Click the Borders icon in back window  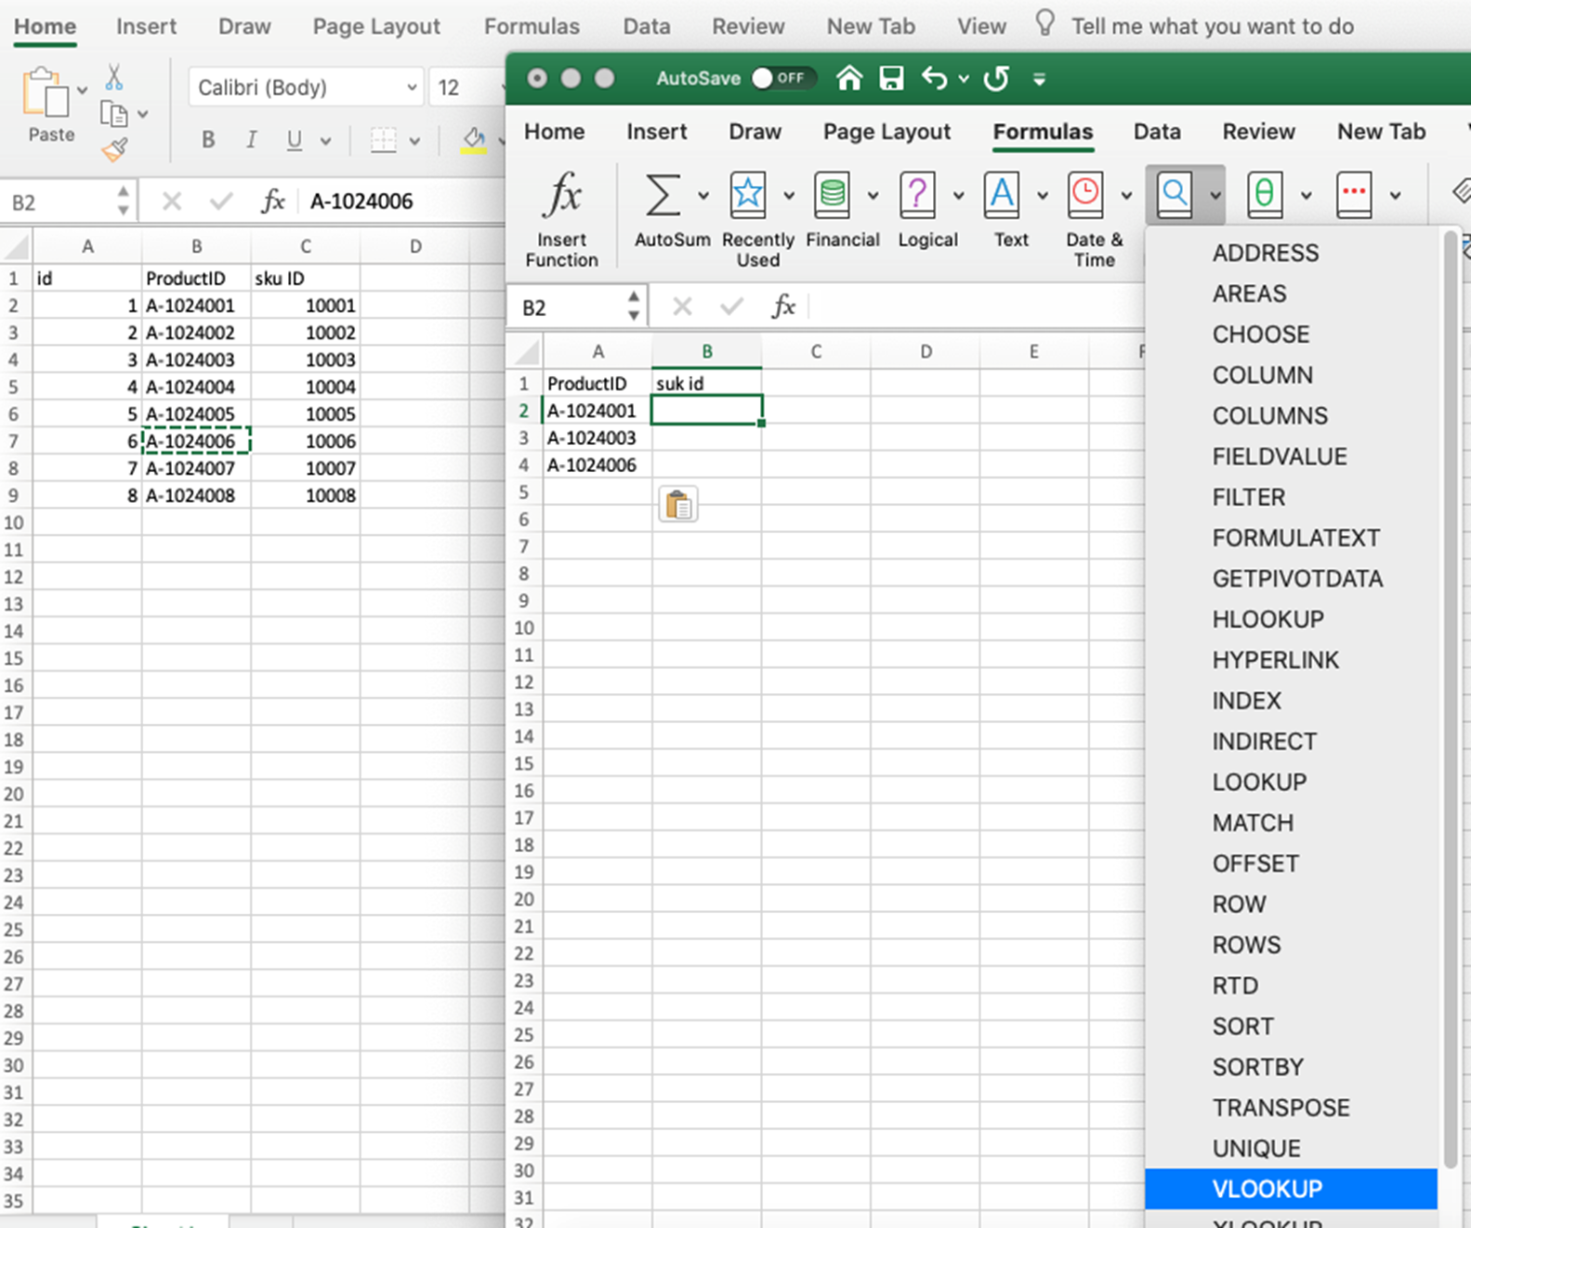point(383,140)
